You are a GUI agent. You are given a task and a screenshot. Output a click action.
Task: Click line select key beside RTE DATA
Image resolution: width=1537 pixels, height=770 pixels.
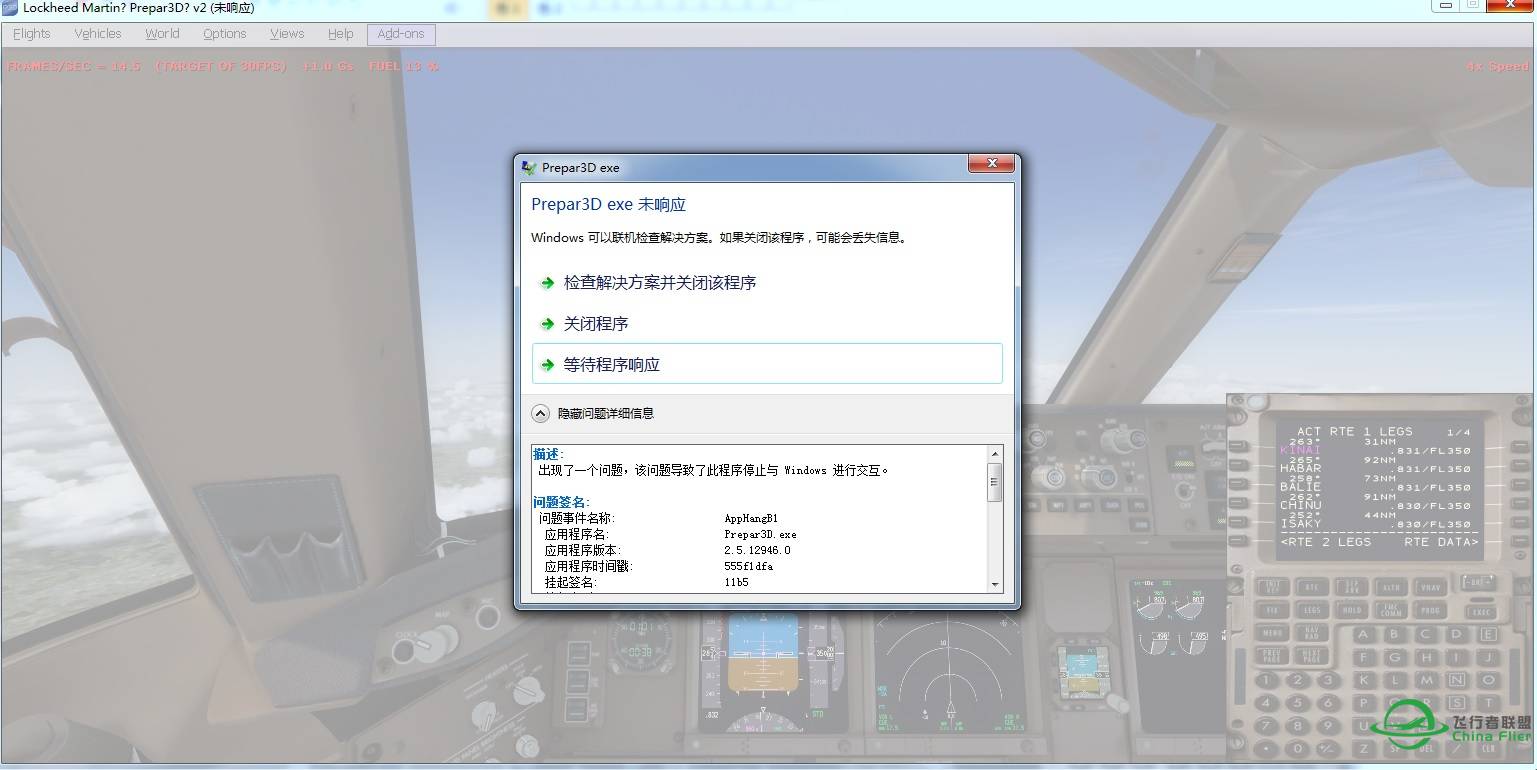click(1521, 540)
